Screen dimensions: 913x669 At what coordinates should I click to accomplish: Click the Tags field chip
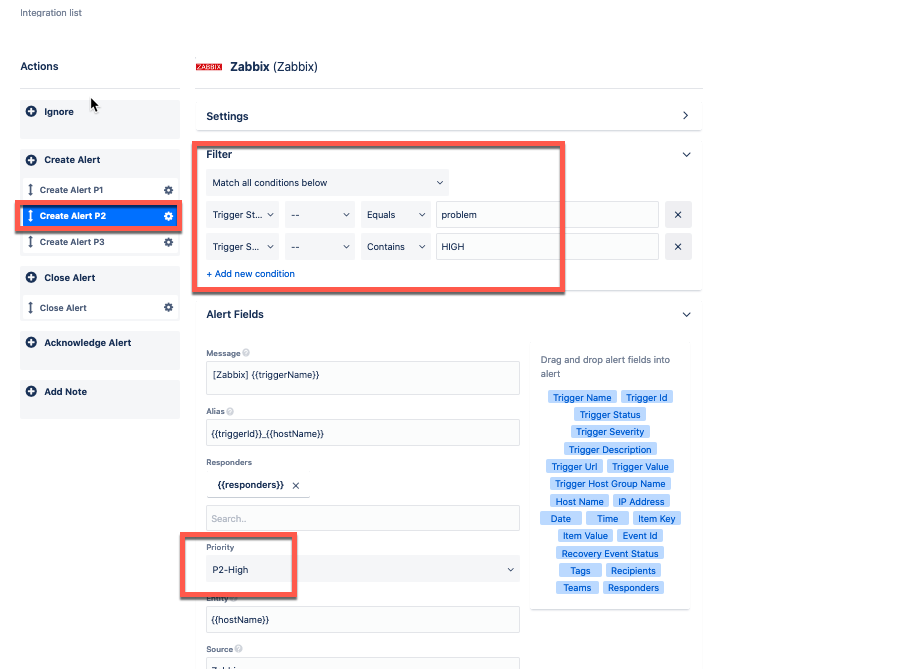coord(580,571)
